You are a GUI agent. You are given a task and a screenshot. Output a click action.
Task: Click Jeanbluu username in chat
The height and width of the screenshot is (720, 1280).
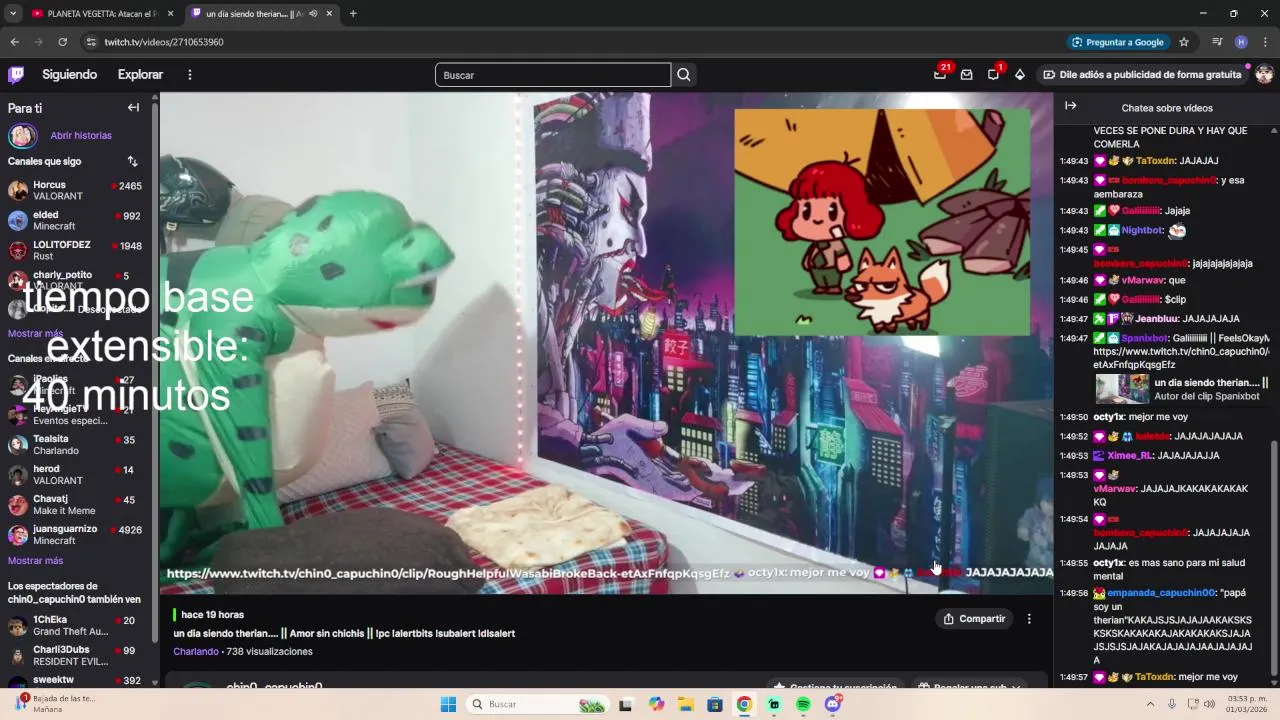coord(1157,319)
